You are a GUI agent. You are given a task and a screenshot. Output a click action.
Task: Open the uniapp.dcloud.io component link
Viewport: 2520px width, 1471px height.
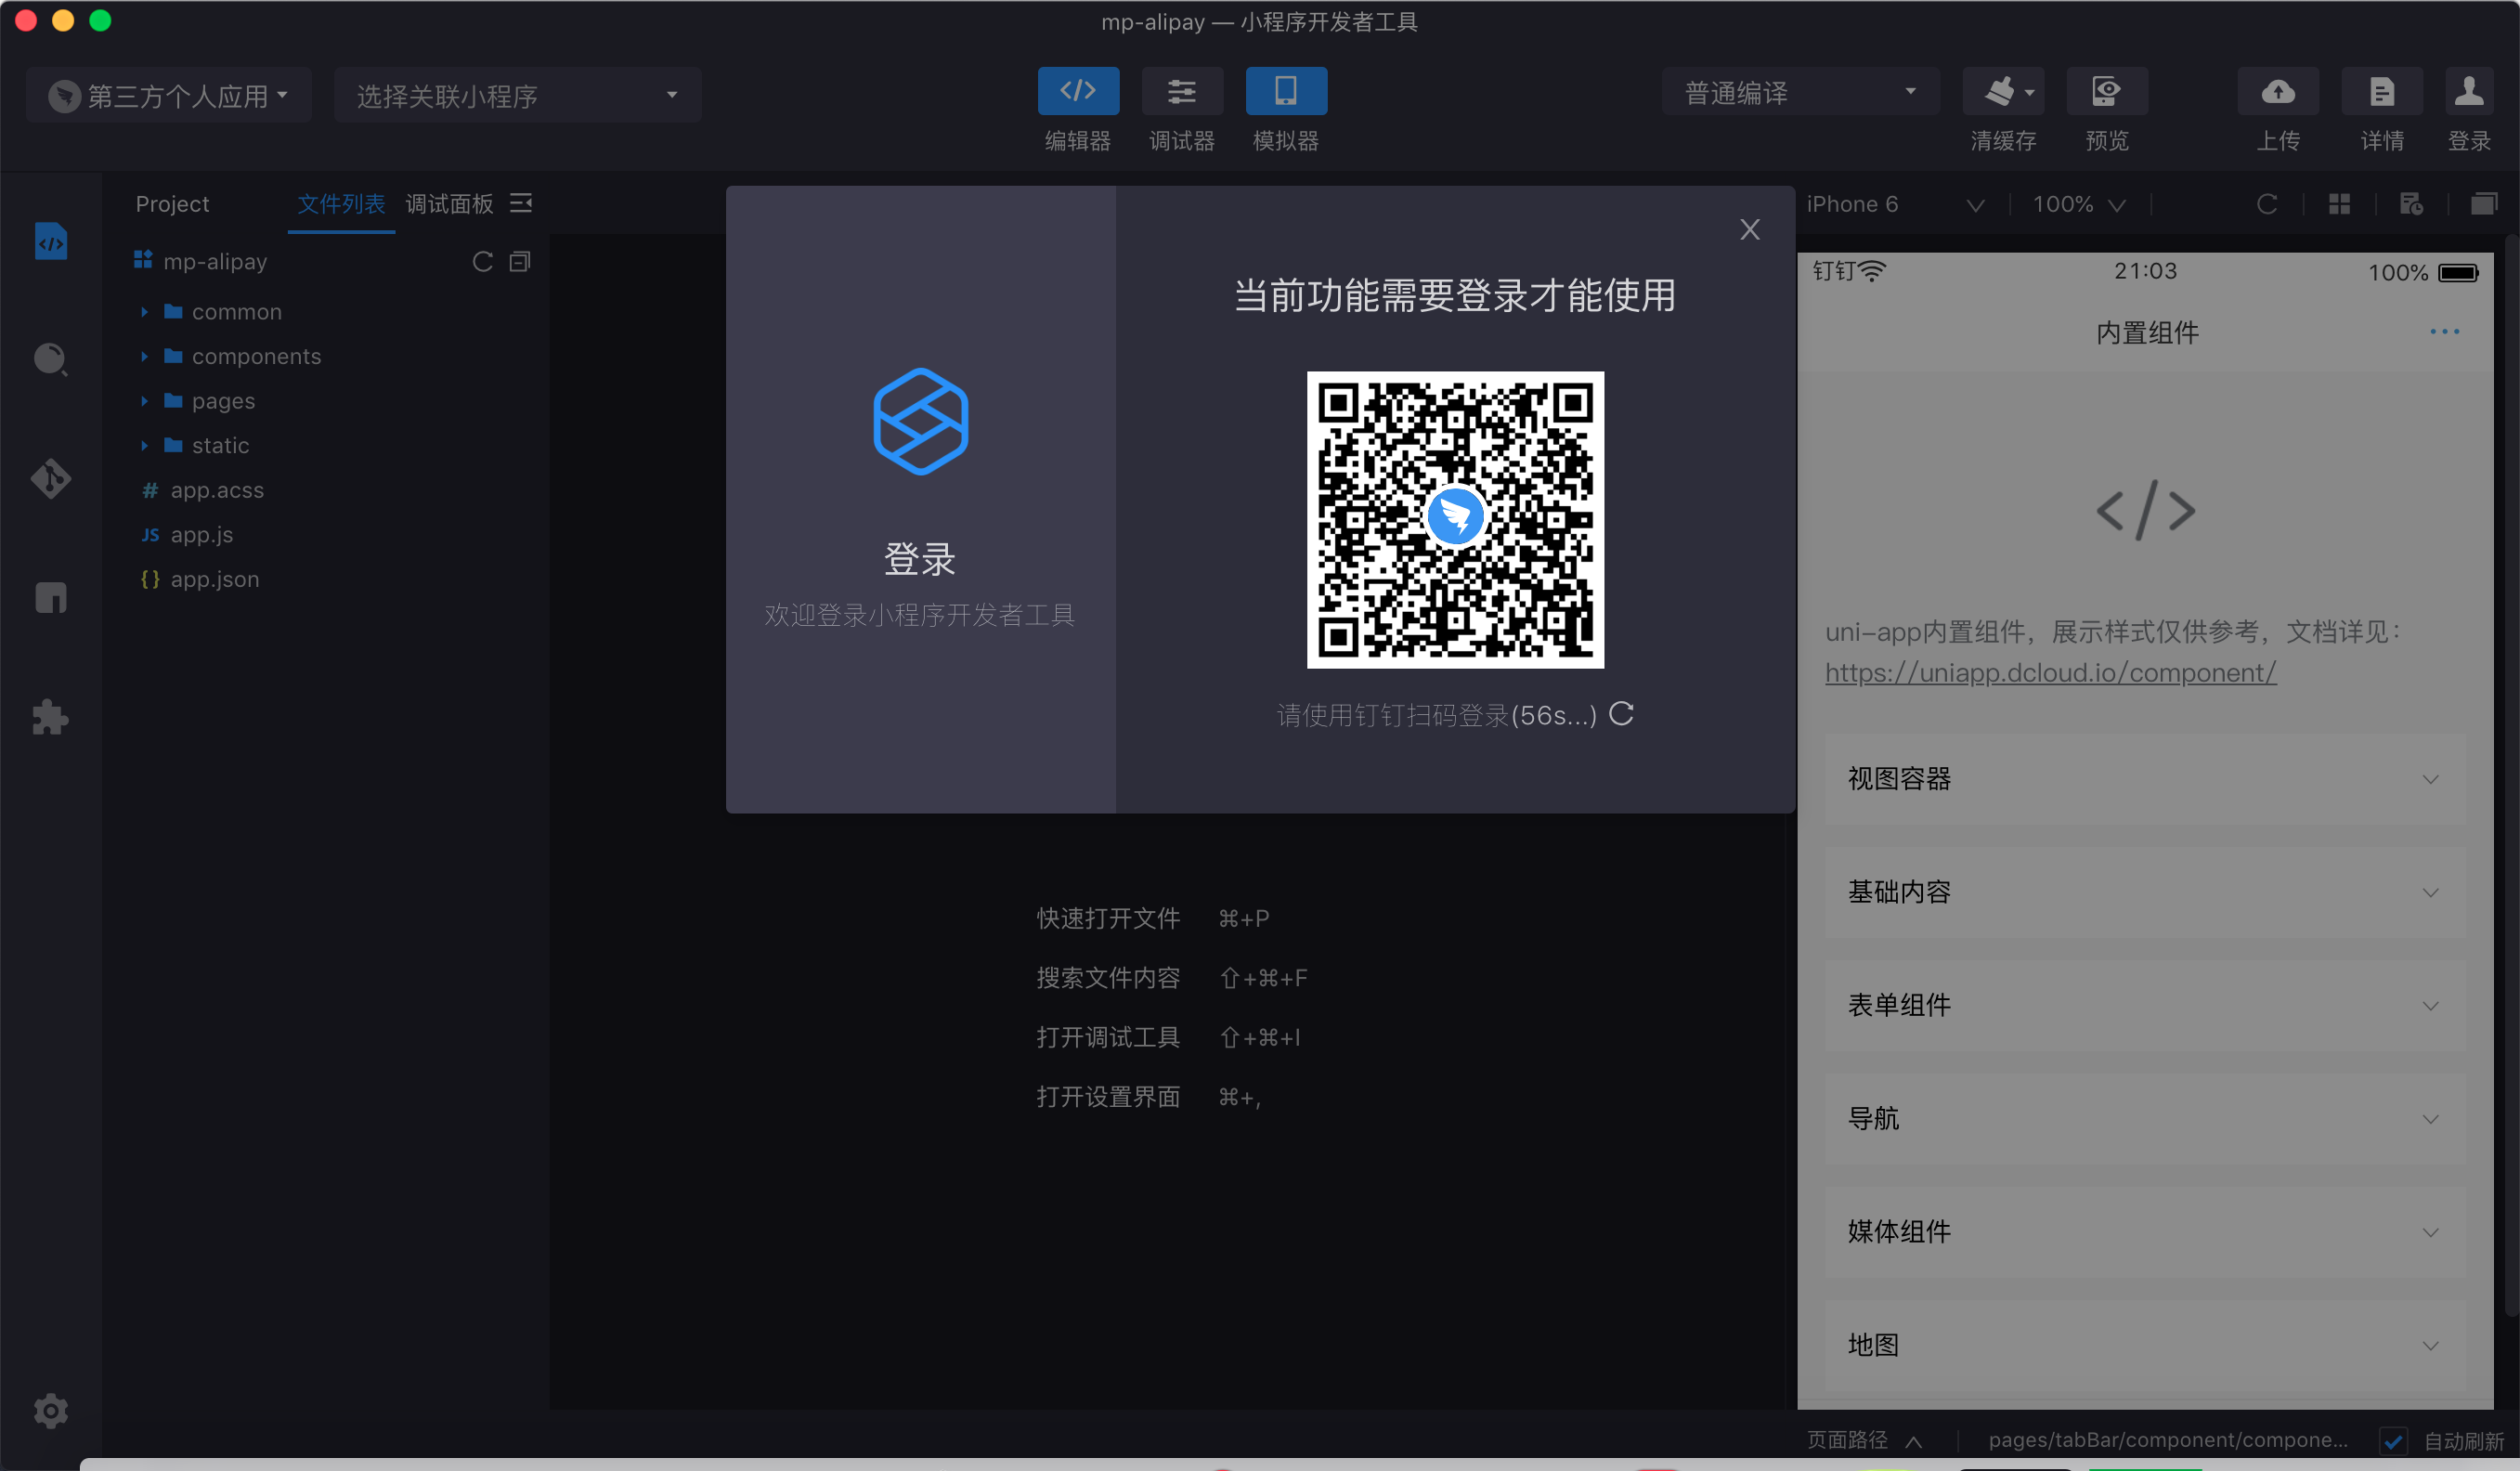pyautogui.click(x=2050, y=673)
